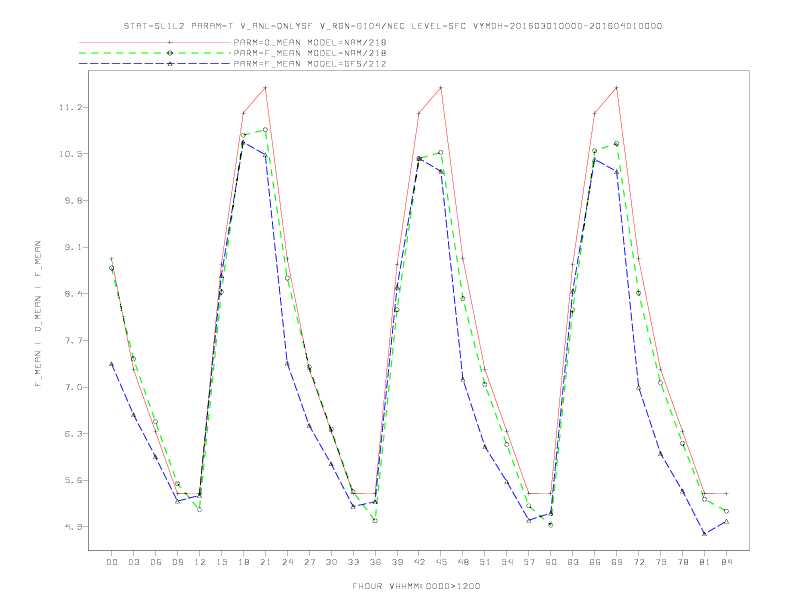
Task: Click the green dashed line sample in legend
Action: tap(155, 53)
